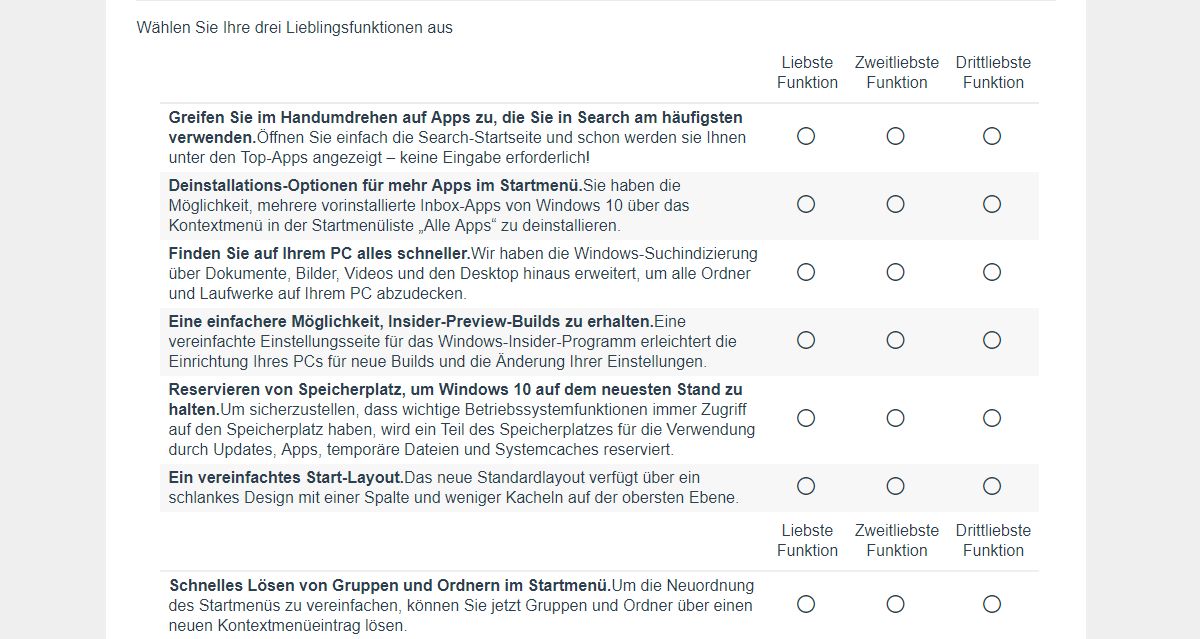Rate Insider-Preview-Builds as Drittliebste Funktion
The width and height of the screenshot is (1200, 639).
992,340
